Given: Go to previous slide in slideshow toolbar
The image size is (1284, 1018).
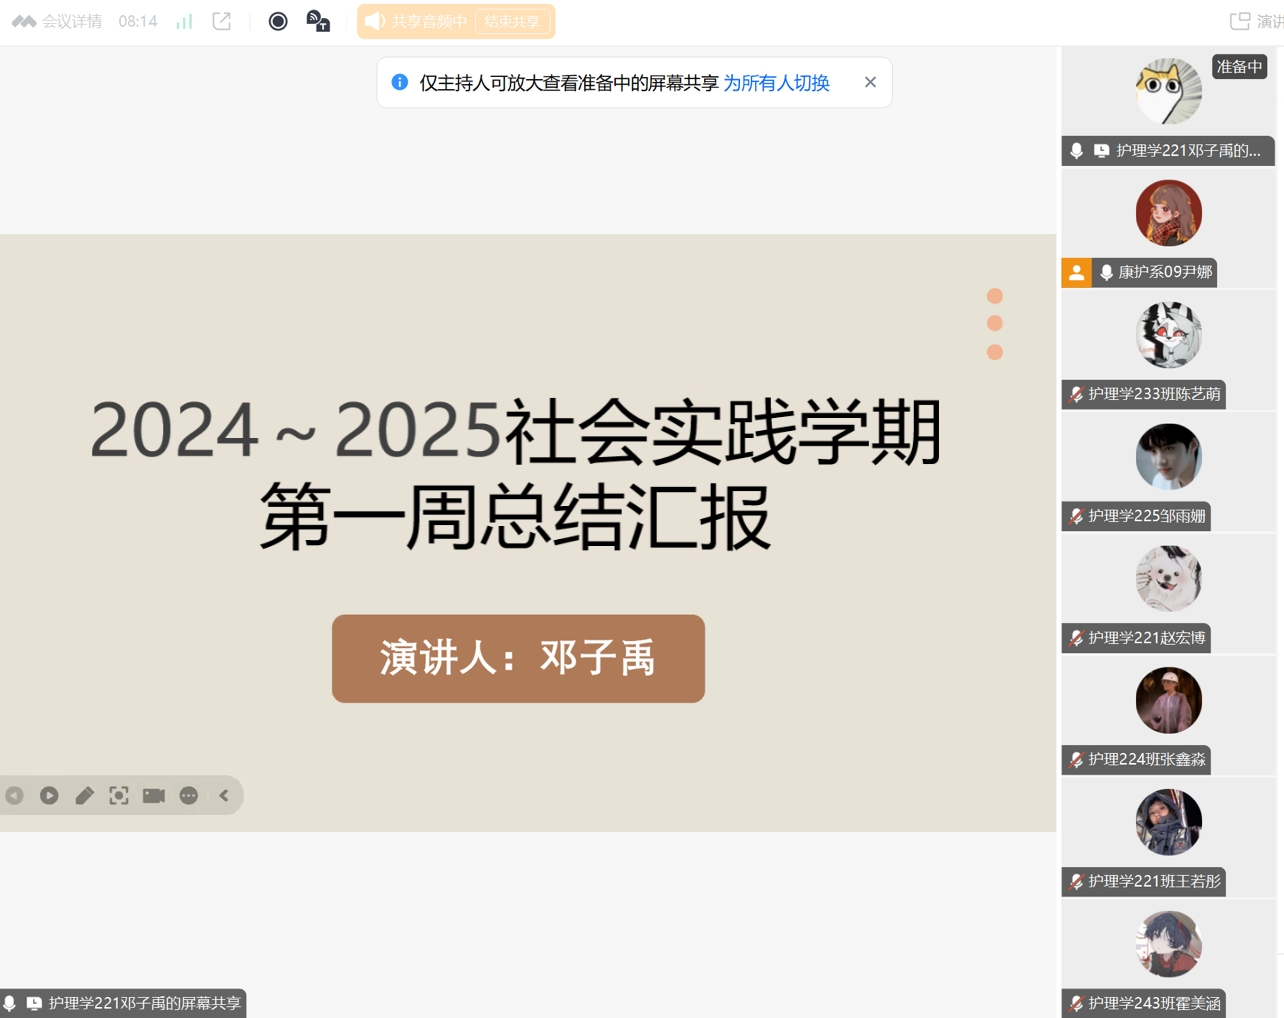Looking at the screenshot, I should (x=15, y=795).
